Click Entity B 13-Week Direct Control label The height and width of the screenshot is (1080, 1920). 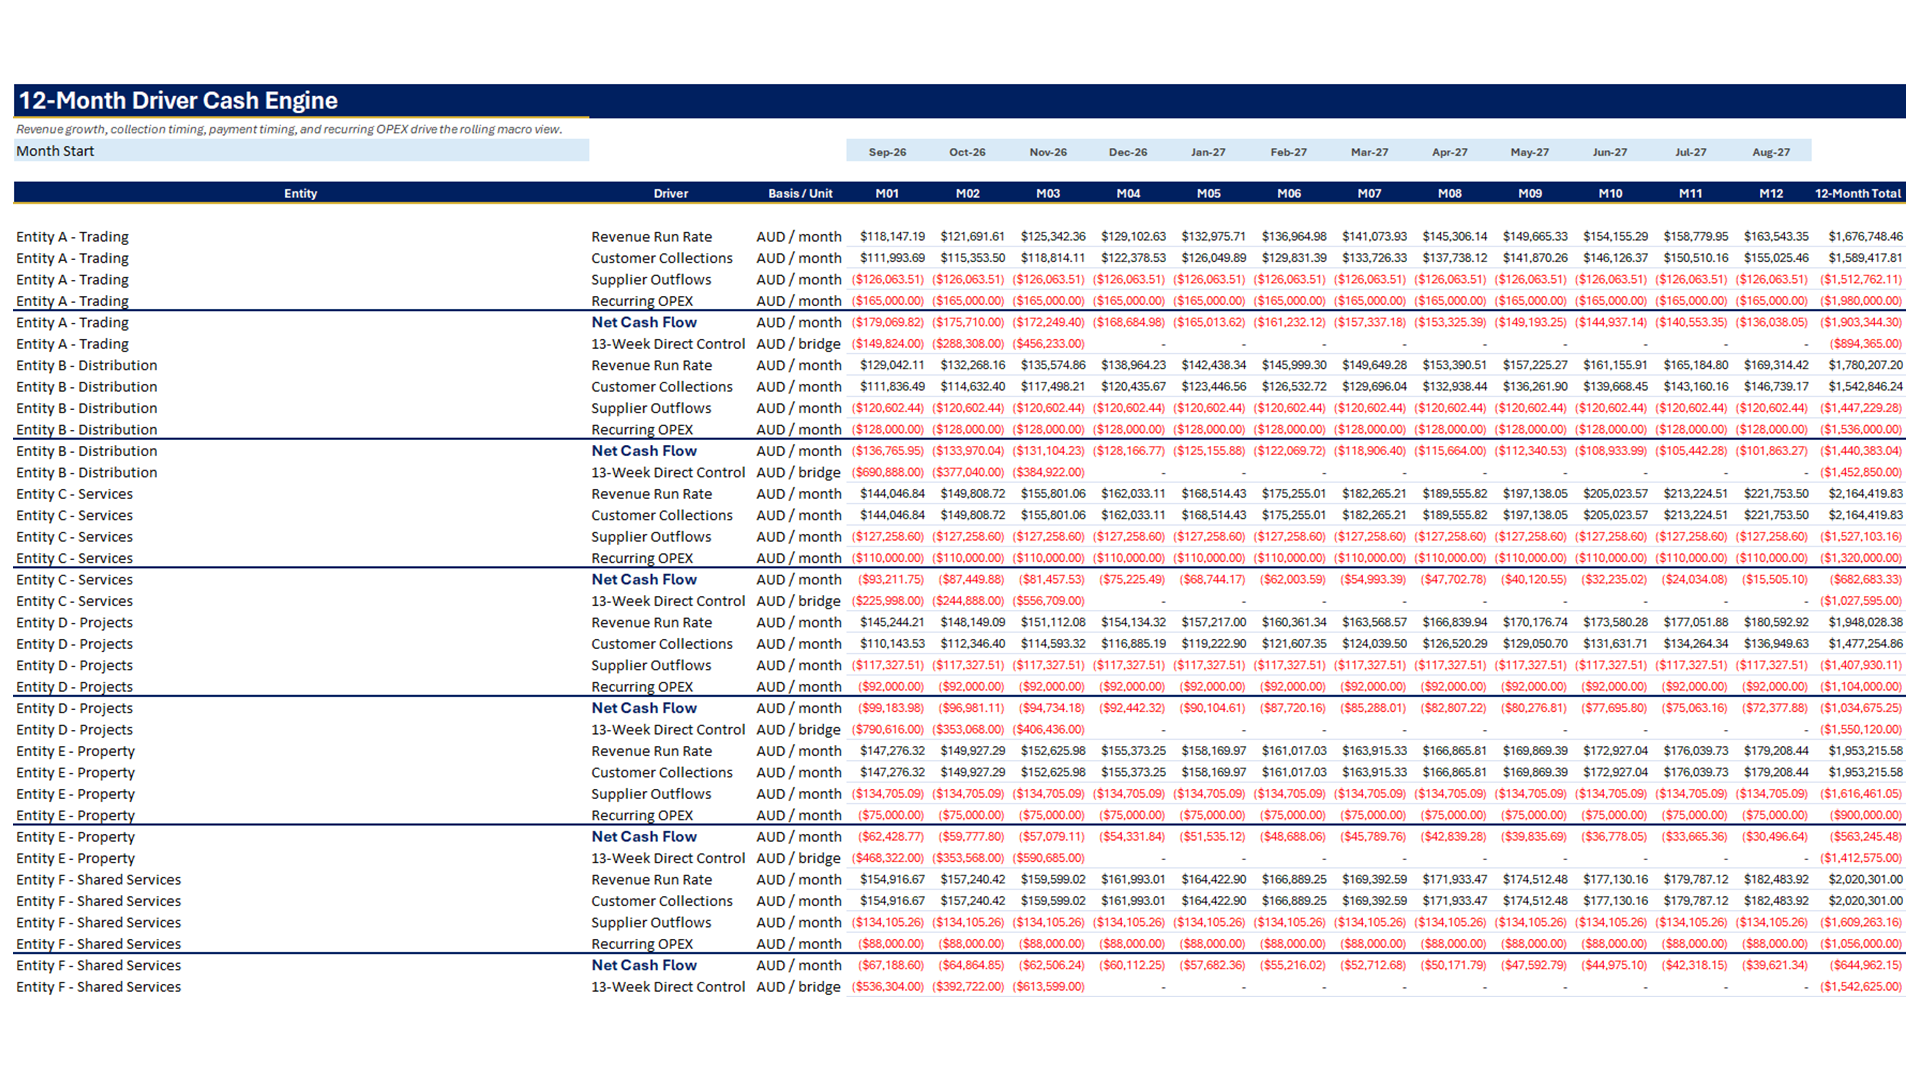coord(668,472)
